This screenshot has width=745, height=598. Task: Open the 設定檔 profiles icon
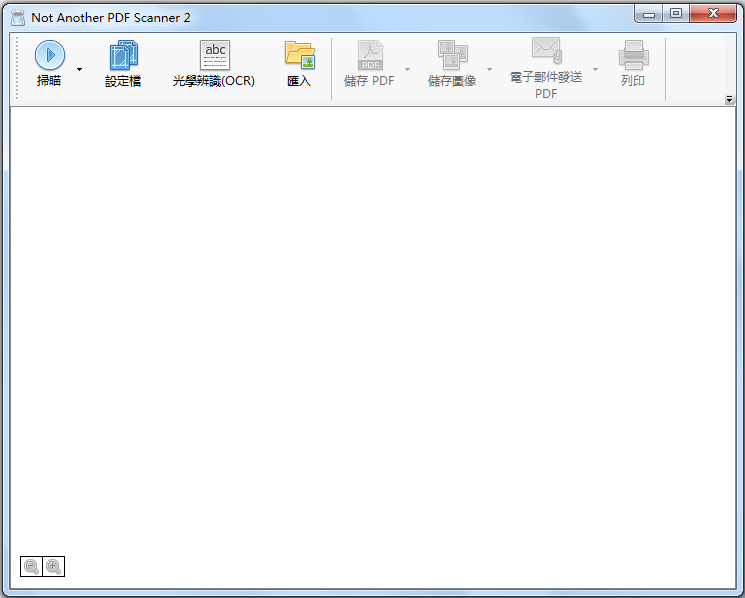(124, 56)
